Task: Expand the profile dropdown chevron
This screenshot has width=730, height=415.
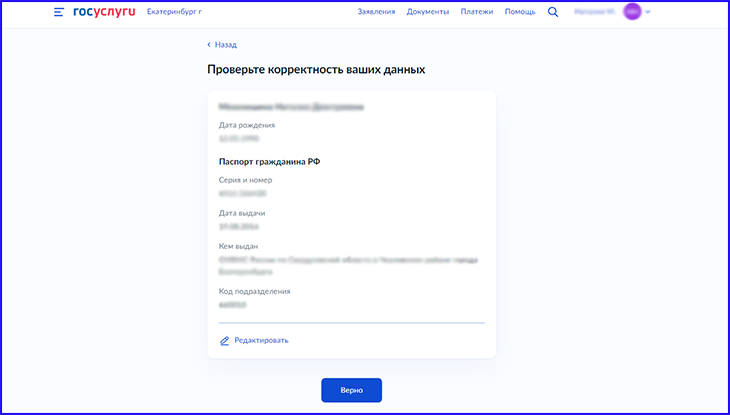Action: click(648, 12)
